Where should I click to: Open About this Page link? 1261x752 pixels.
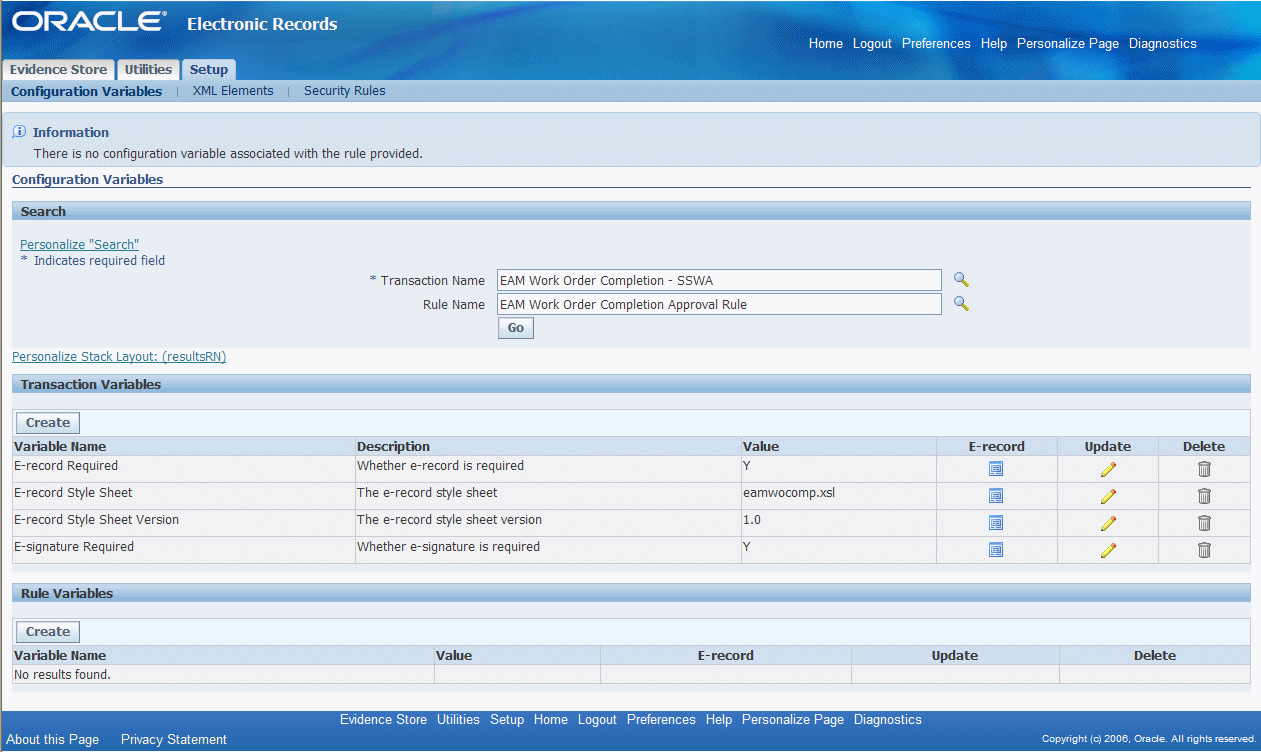click(x=53, y=740)
